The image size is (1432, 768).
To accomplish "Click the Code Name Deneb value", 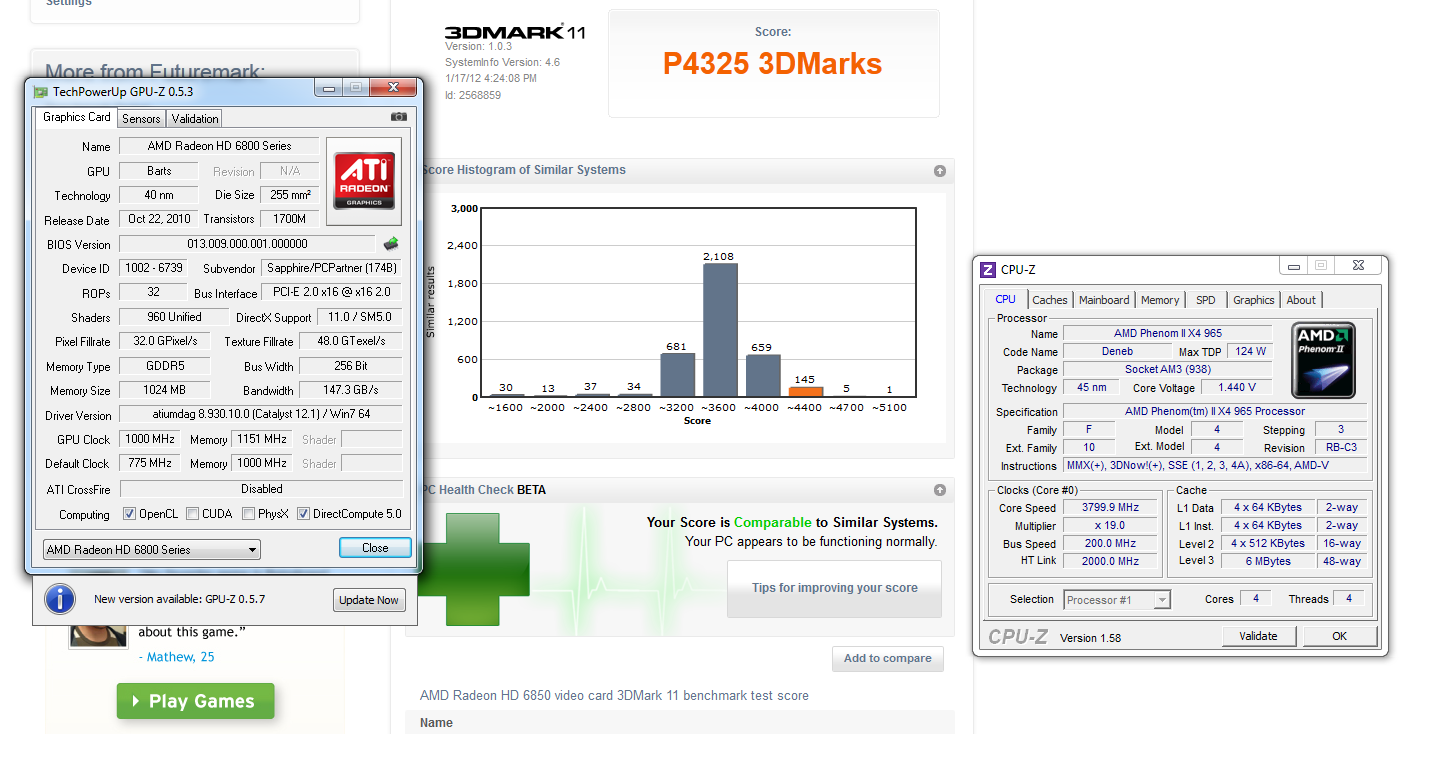I will pos(1118,351).
